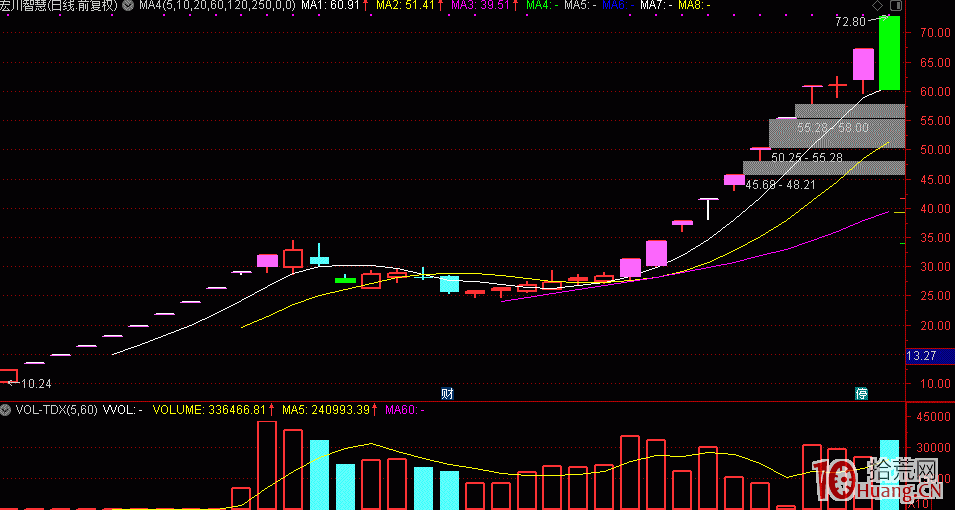Click the magenta MA60 volume label
The image size is (955, 510).
pyautogui.click(x=404, y=410)
